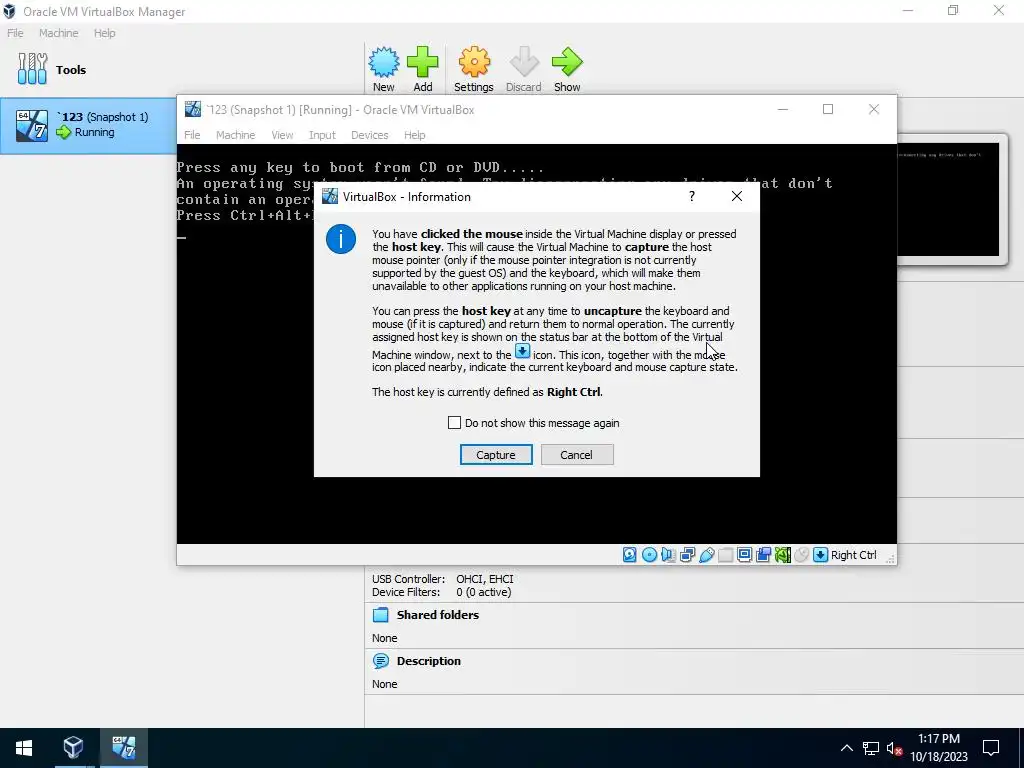Click the Show green arrow icon
This screenshot has height=768, width=1024.
point(567,63)
